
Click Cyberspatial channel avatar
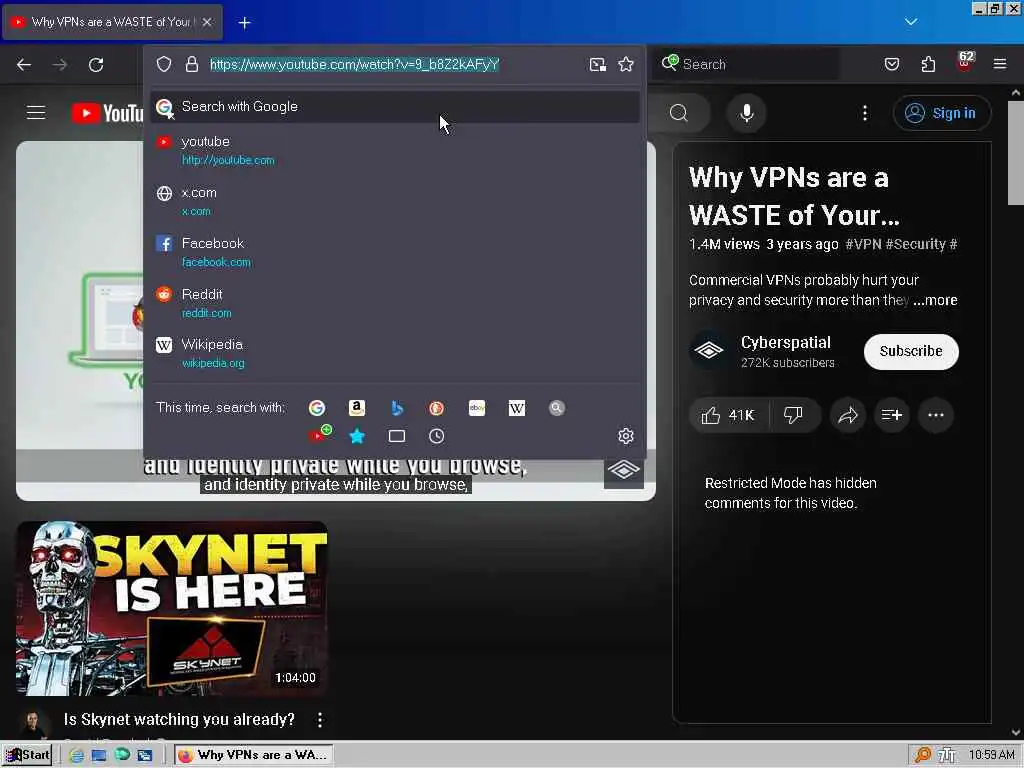tap(709, 351)
